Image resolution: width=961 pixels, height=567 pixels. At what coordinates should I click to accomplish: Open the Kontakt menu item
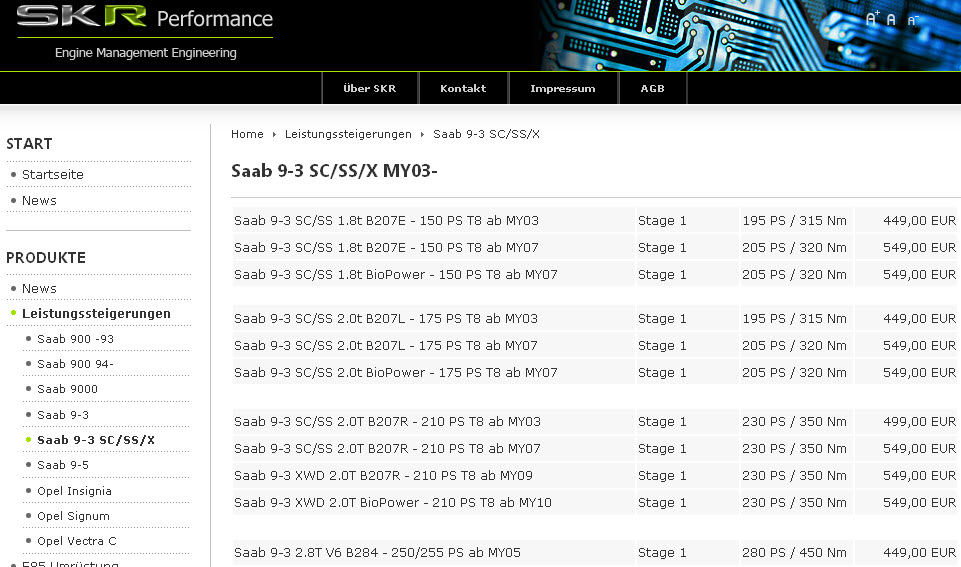pos(463,88)
